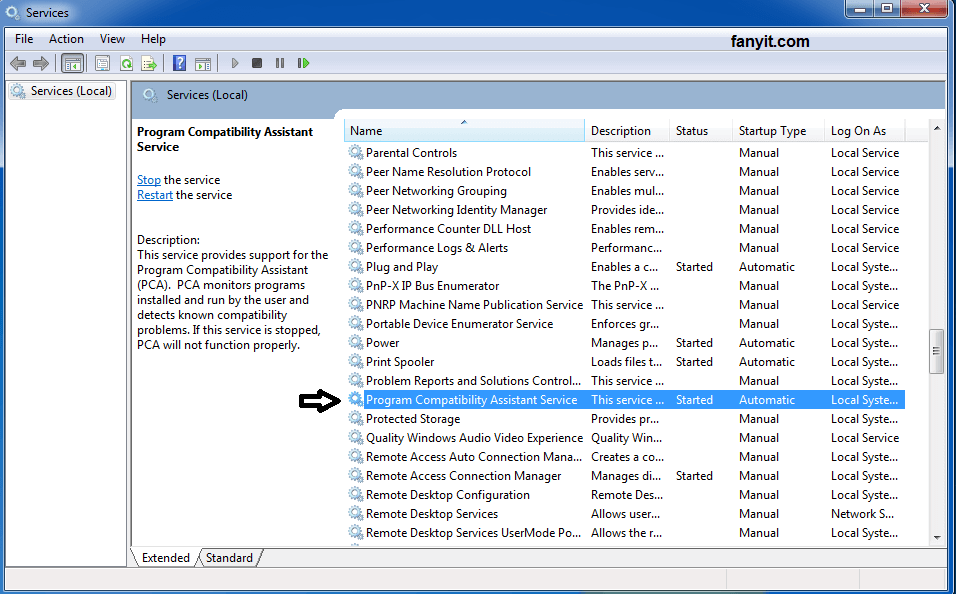Toggle Show/Hide Console Tree on the toolbar
Viewport: 956px width, 594px height.
pyautogui.click(x=71, y=63)
